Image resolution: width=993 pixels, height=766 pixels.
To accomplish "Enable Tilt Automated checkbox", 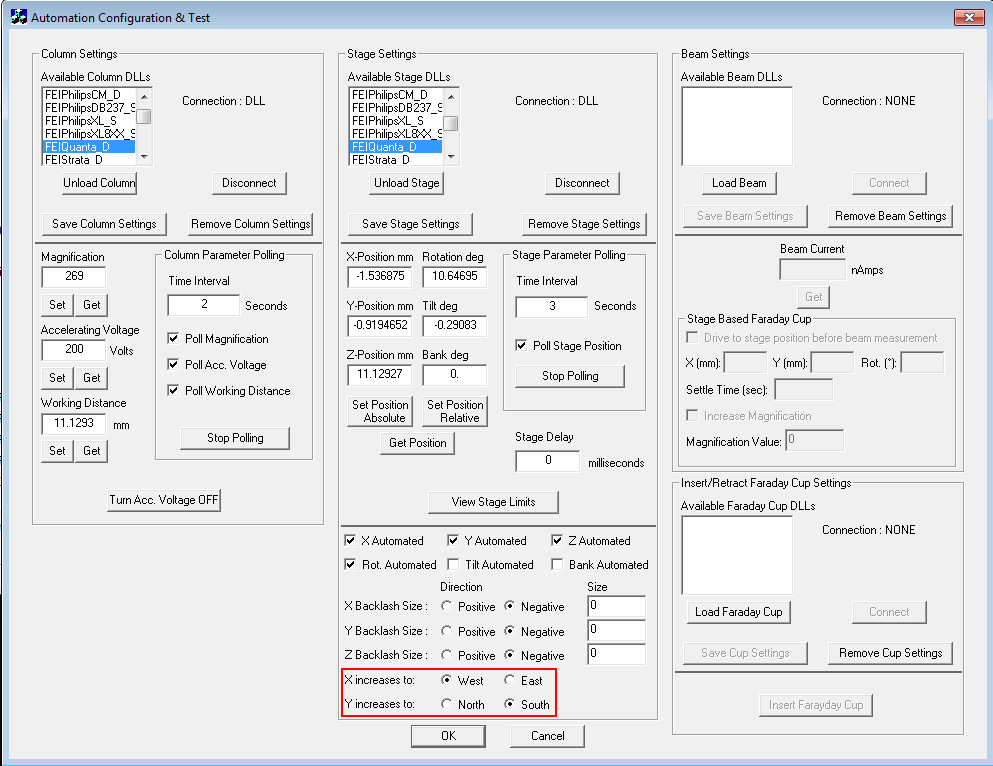I will (454, 565).
